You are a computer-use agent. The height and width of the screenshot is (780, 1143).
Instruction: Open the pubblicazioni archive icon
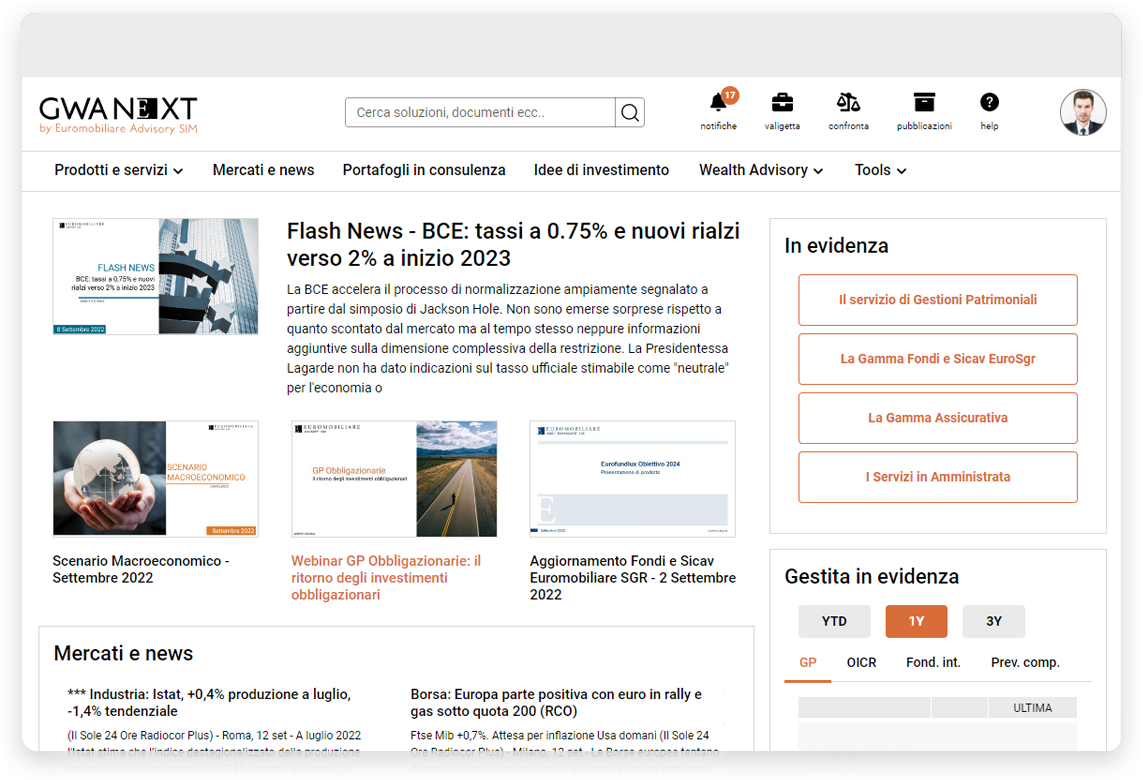pyautogui.click(x=924, y=102)
